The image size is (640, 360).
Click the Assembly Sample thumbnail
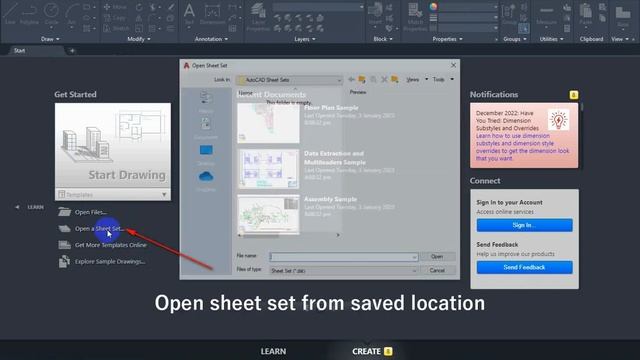(268, 214)
